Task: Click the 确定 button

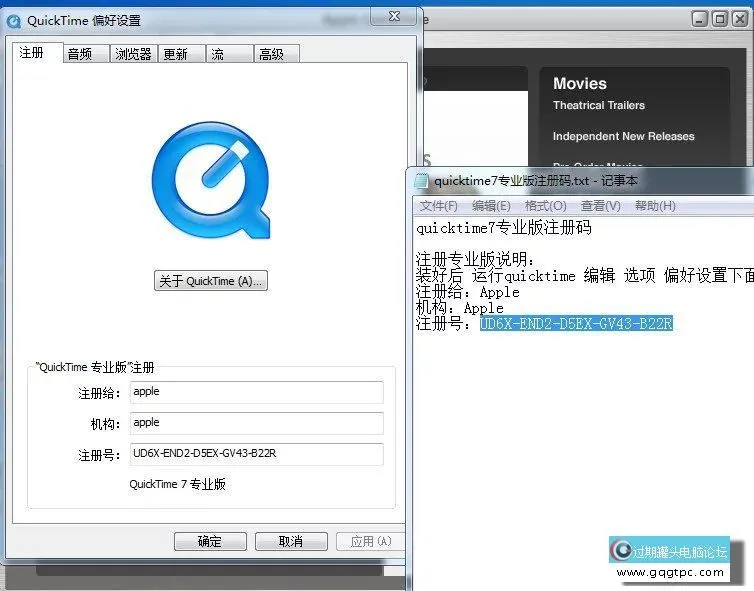Action: tap(210, 541)
